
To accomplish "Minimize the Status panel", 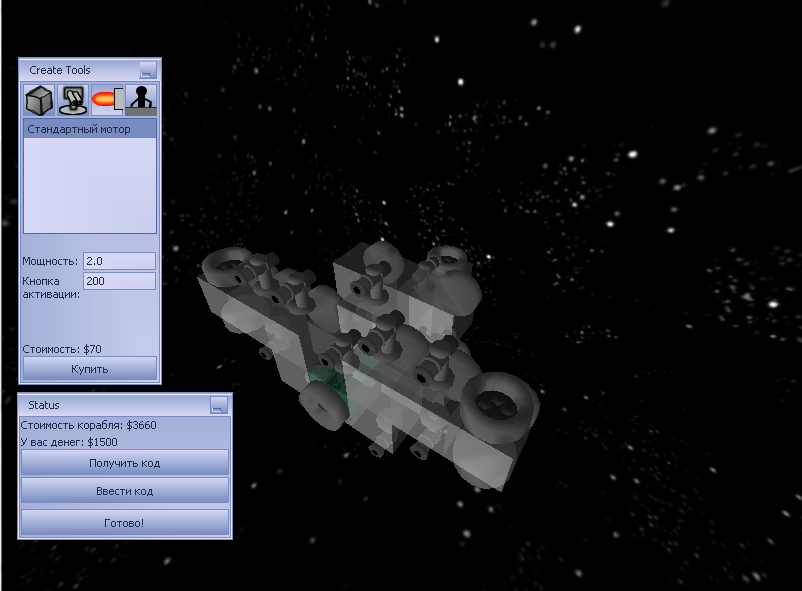I will coord(219,405).
